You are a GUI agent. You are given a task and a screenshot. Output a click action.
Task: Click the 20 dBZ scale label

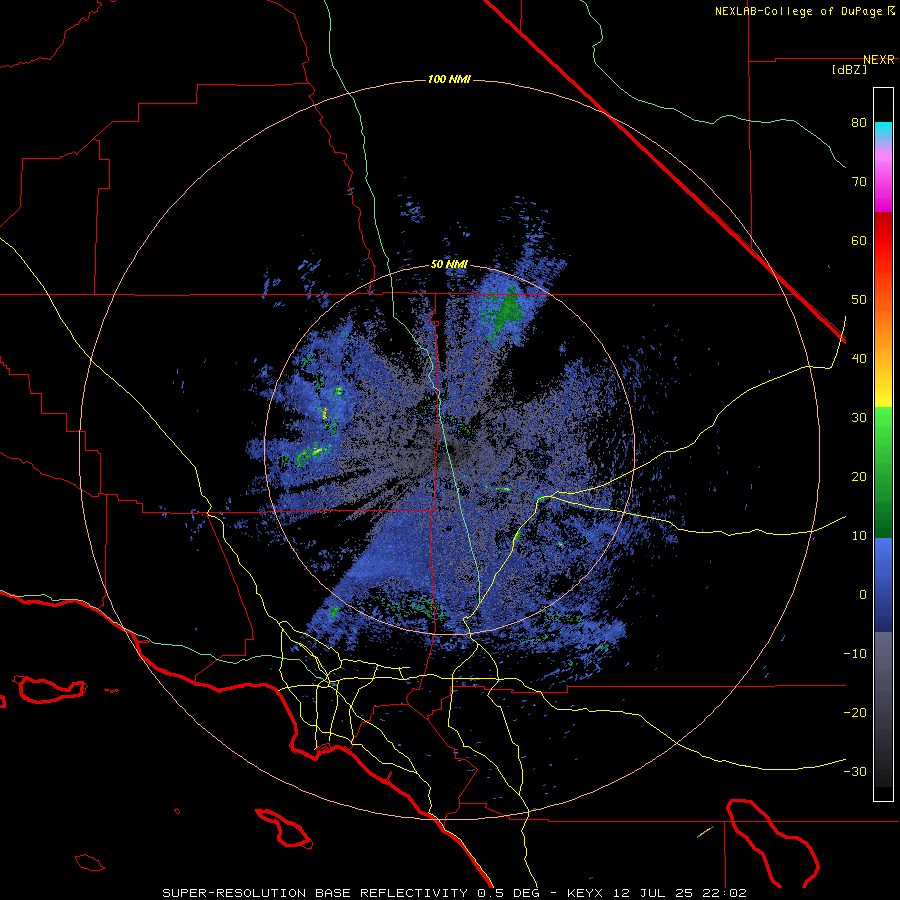pos(859,477)
